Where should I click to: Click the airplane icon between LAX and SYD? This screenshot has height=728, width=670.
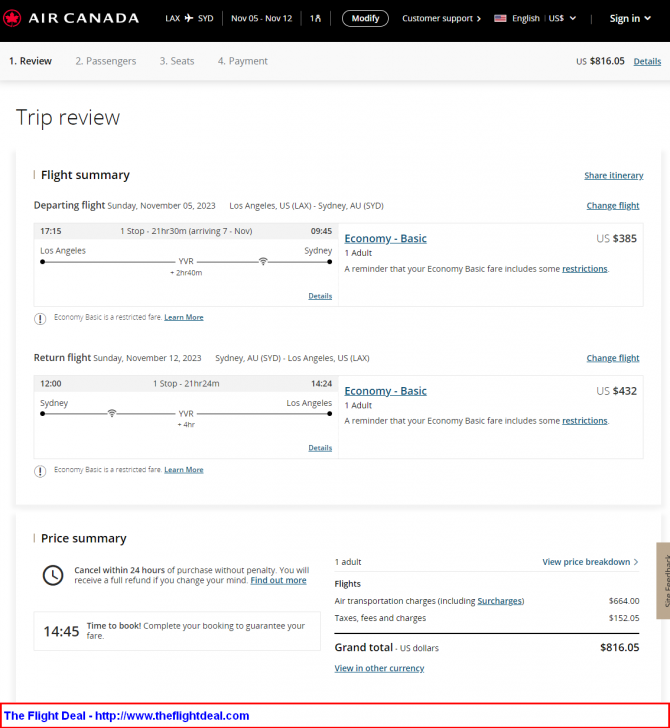(x=189, y=18)
